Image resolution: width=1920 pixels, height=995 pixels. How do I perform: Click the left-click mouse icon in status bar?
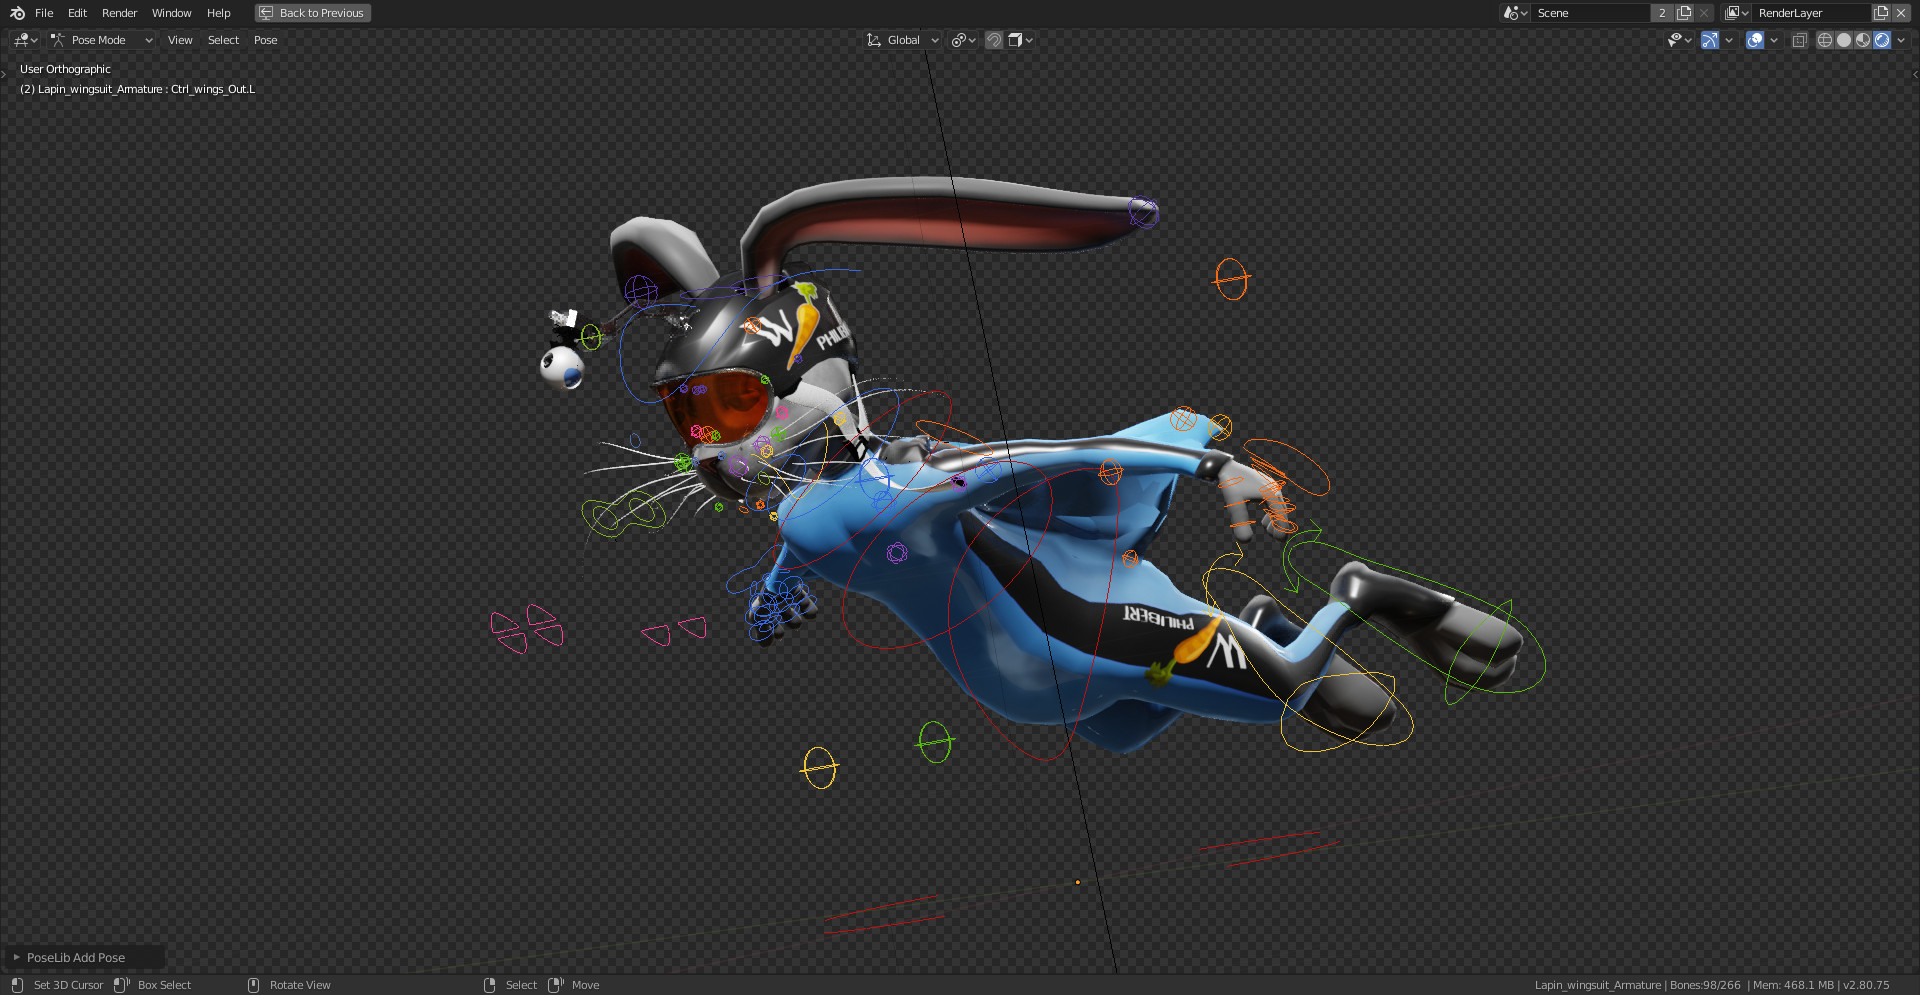pos(17,985)
